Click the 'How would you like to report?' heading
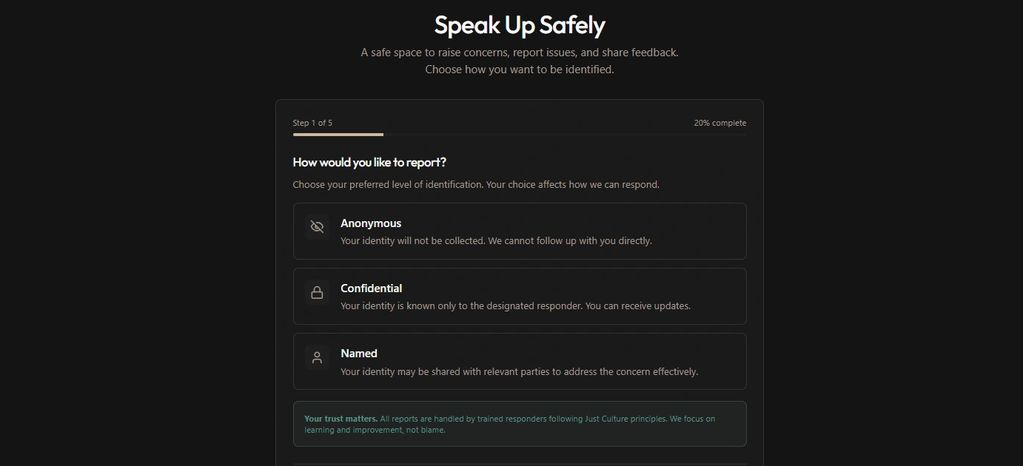 pos(369,162)
